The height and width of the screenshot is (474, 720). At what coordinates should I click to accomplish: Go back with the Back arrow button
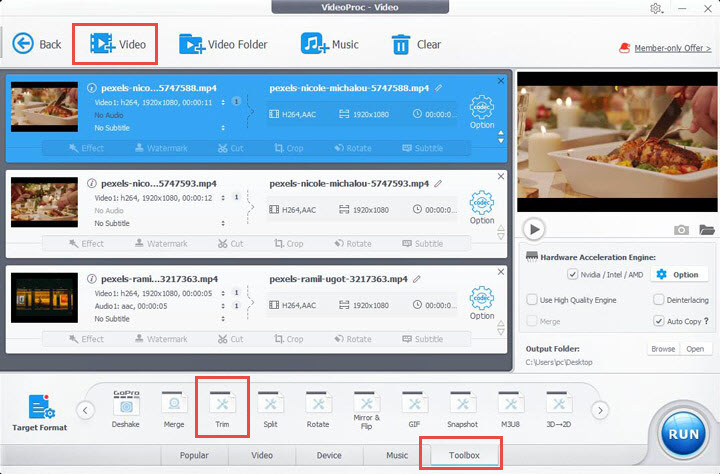coord(36,44)
